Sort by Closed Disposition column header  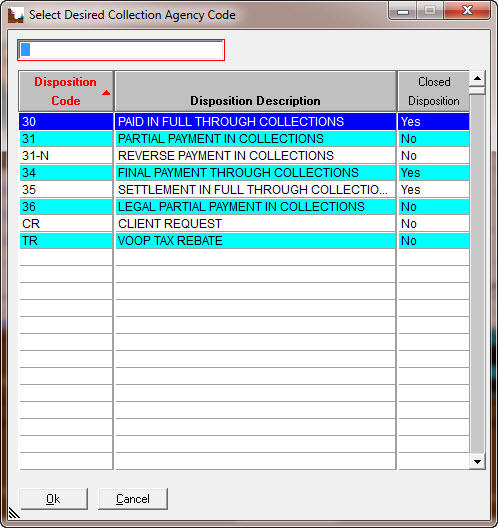tap(434, 91)
